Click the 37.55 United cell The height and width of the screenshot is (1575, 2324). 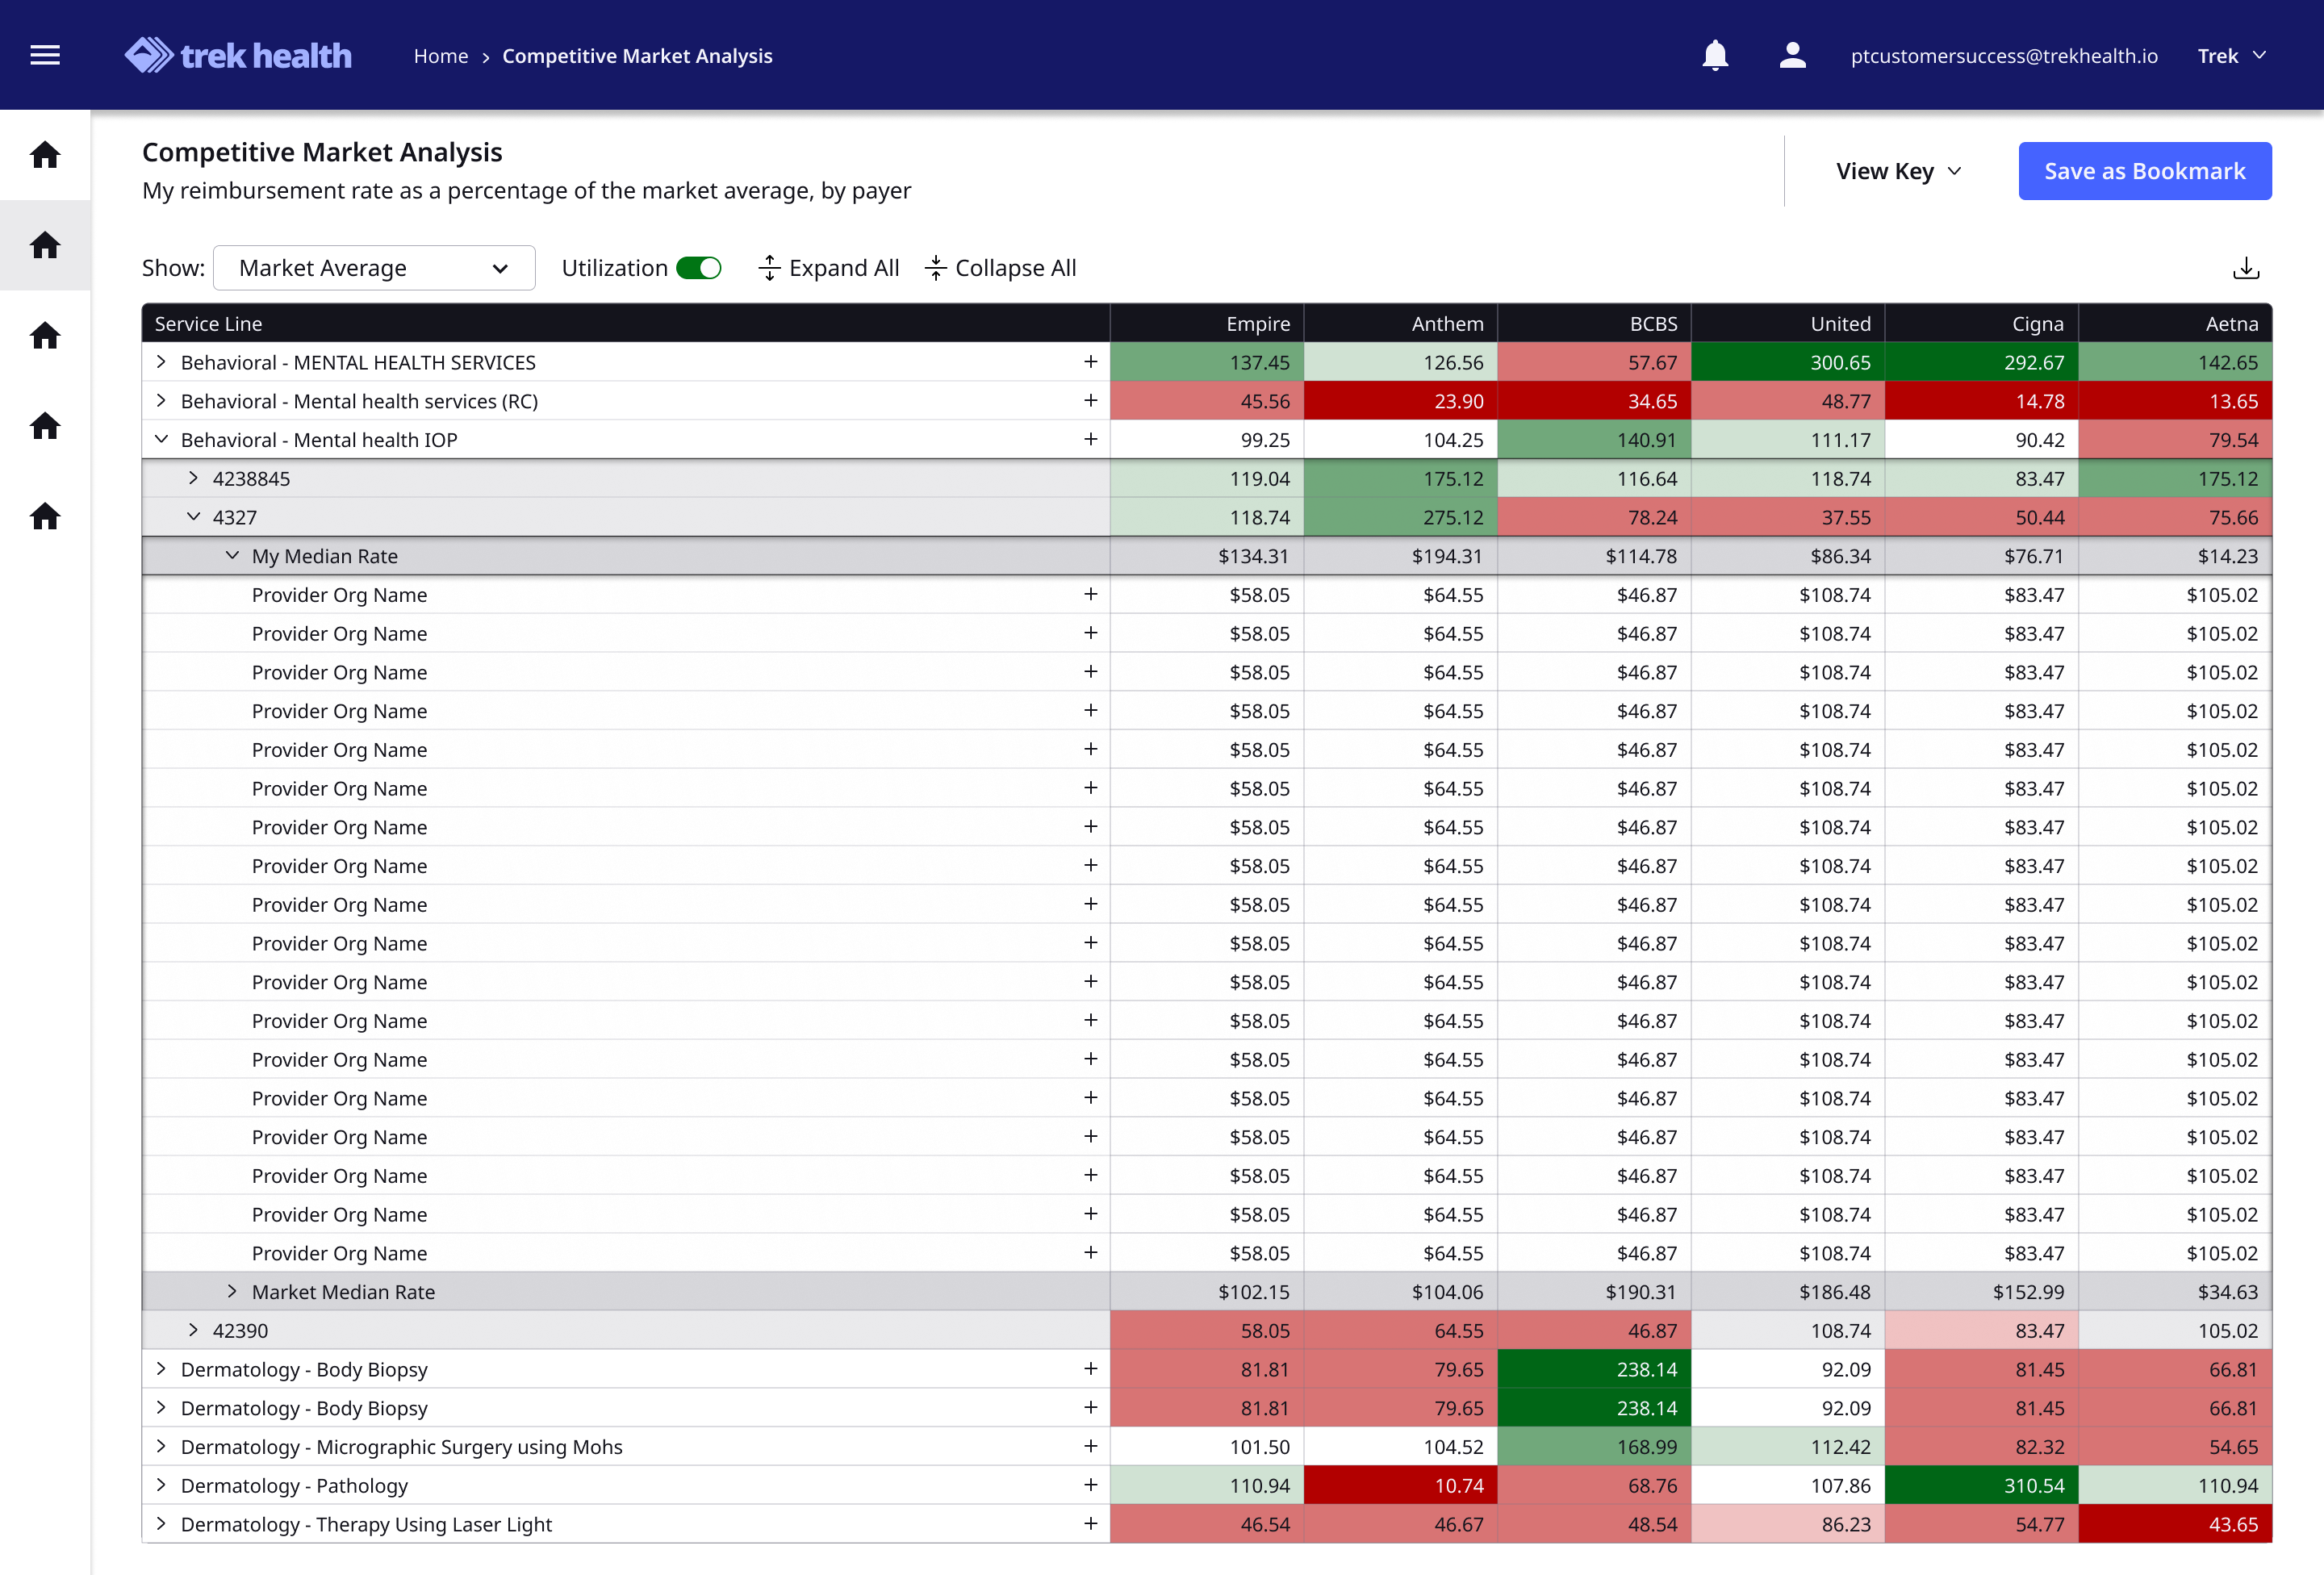(x=1788, y=517)
